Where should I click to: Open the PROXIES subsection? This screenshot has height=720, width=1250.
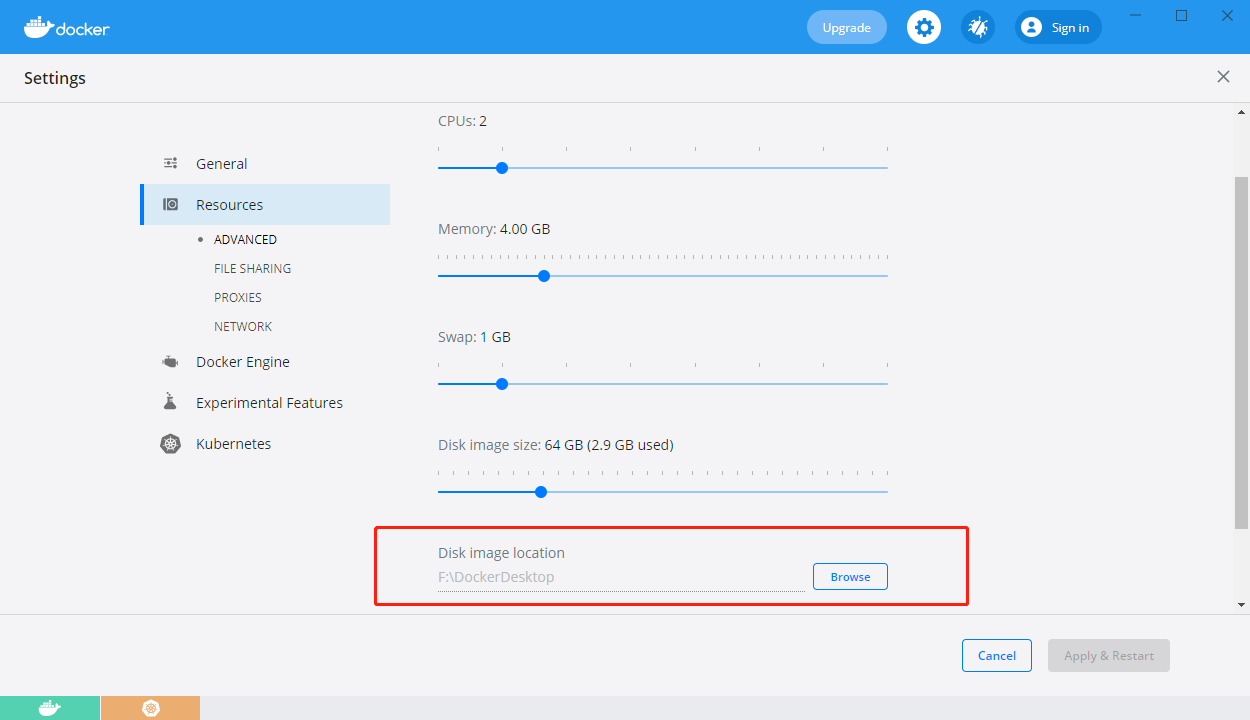238,297
